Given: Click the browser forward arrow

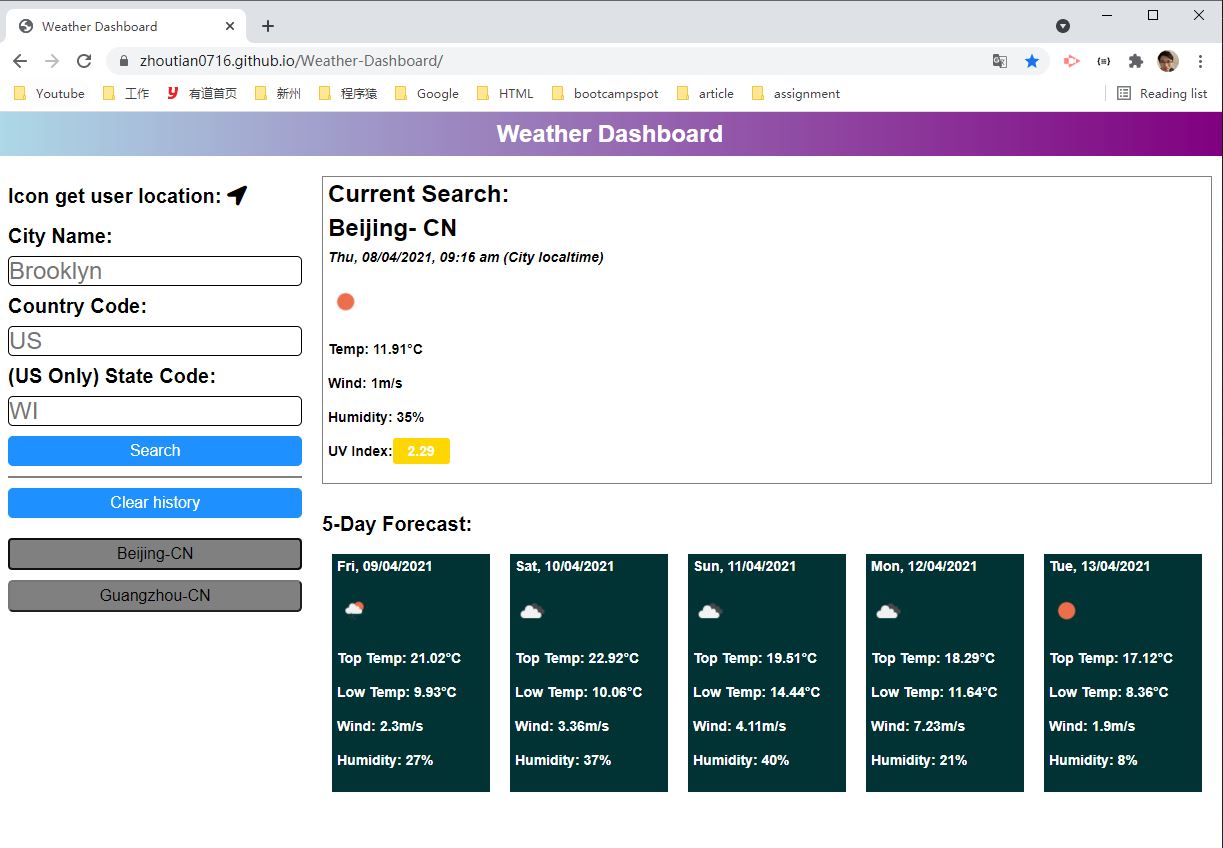Looking at the screenshot, I should 52,61.
